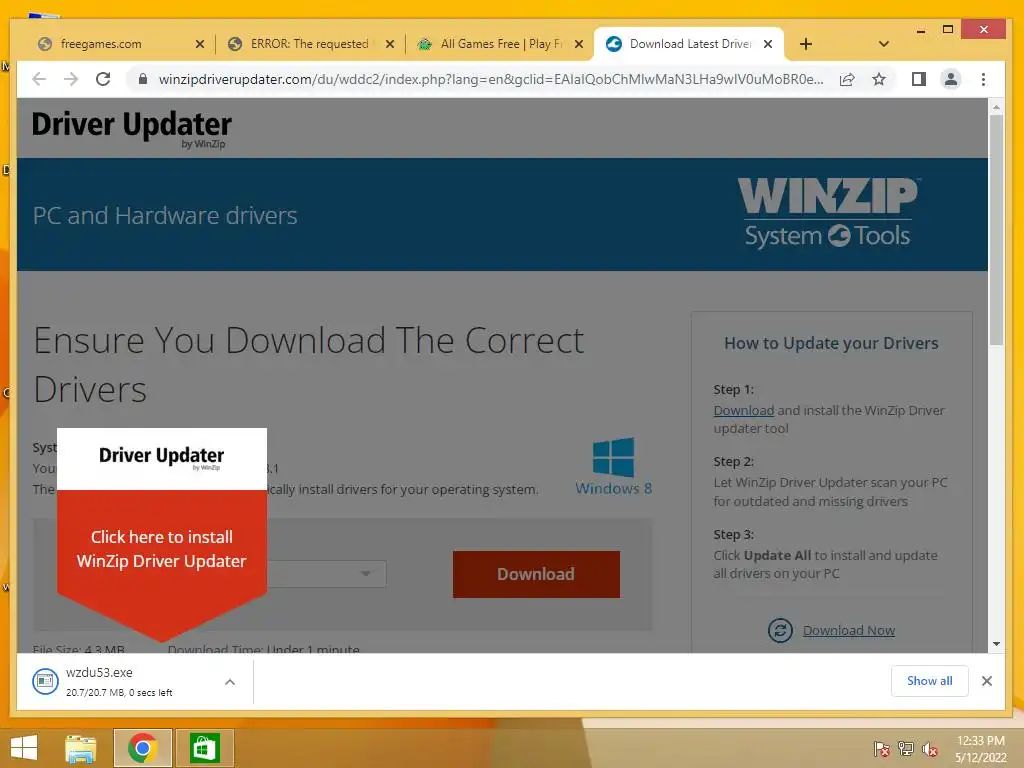The image size is (1024, 768).
Task: Open the Chrome profile avatar
Action: (x=951, y=80)
